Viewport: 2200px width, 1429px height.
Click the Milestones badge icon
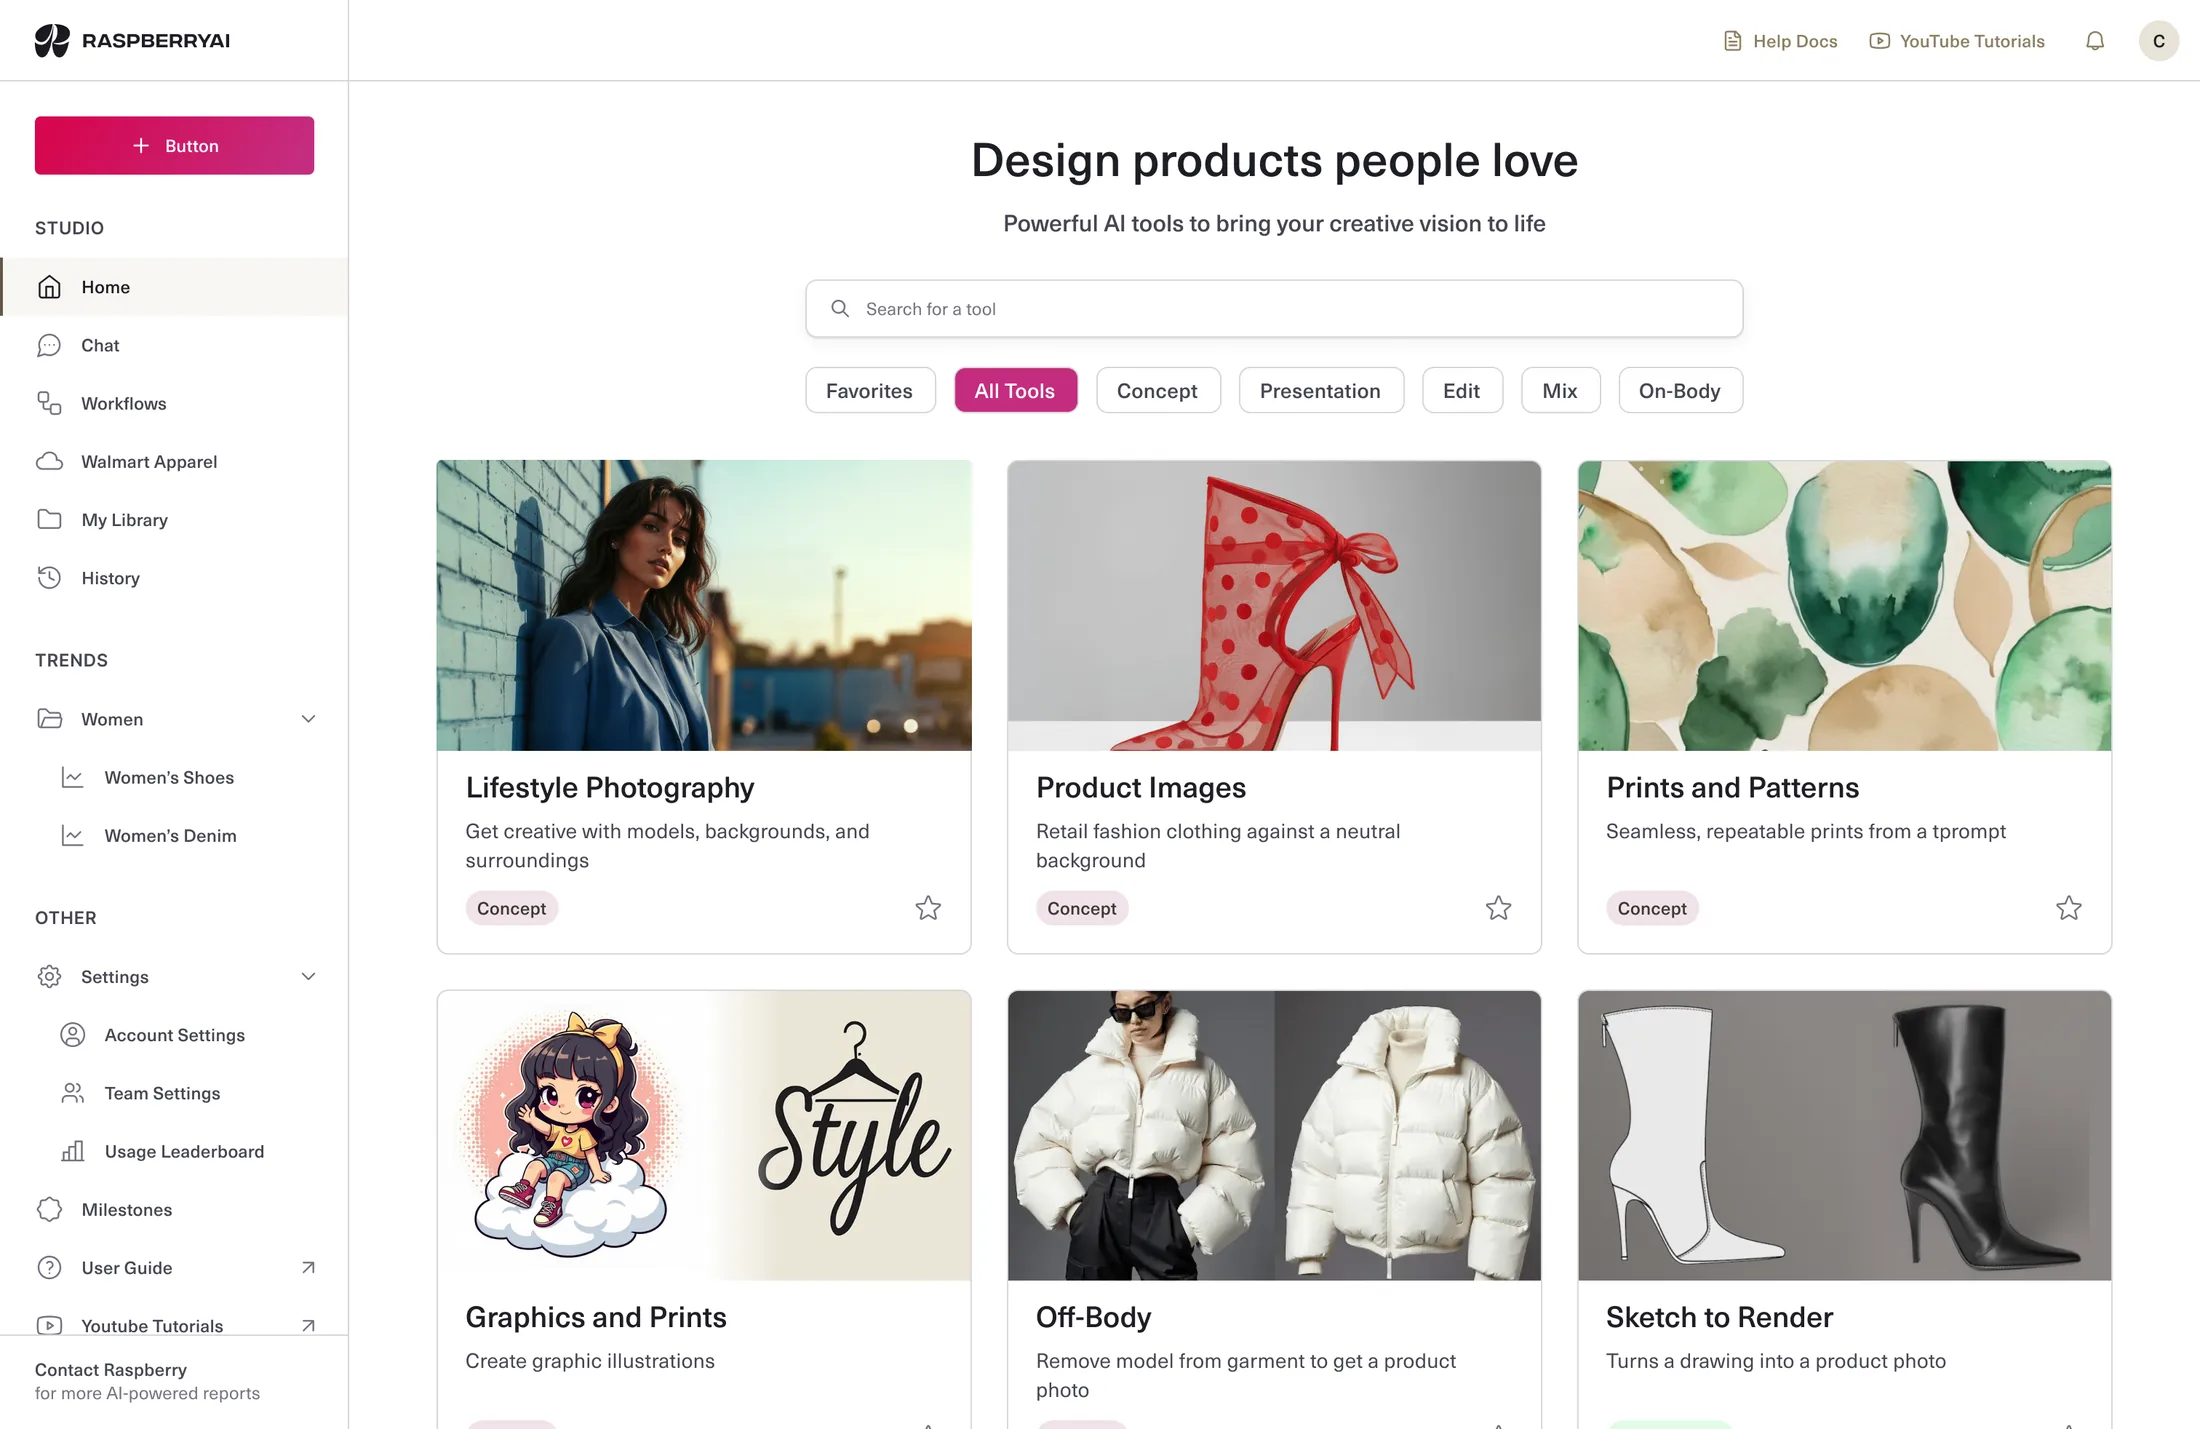(49, 1209)
